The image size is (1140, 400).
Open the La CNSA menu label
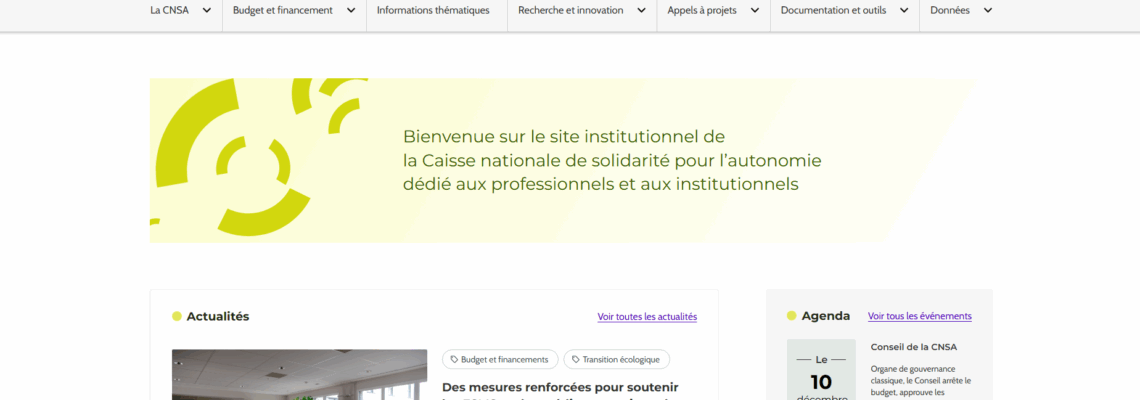click(169, 11)
